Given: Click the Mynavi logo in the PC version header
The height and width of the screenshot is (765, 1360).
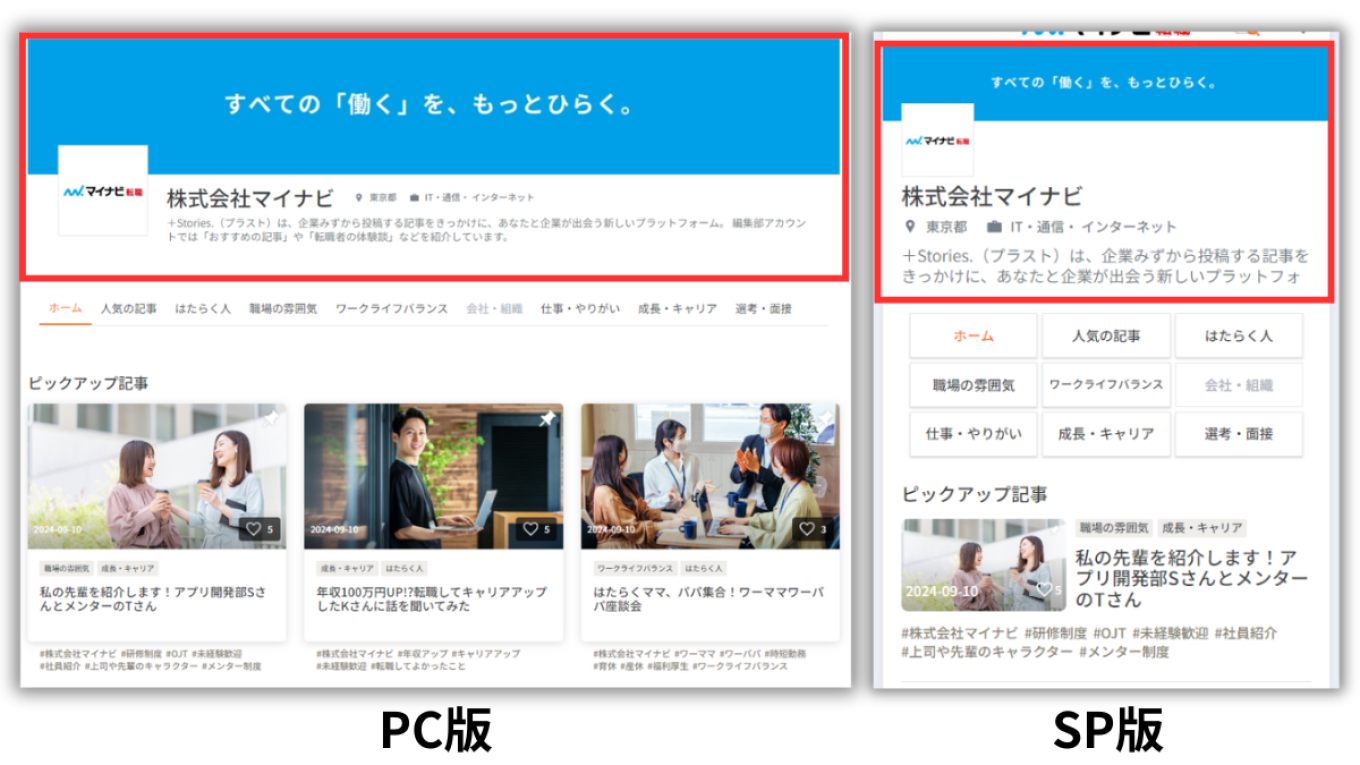Looking at the screenshot, I should click(103, 190).
